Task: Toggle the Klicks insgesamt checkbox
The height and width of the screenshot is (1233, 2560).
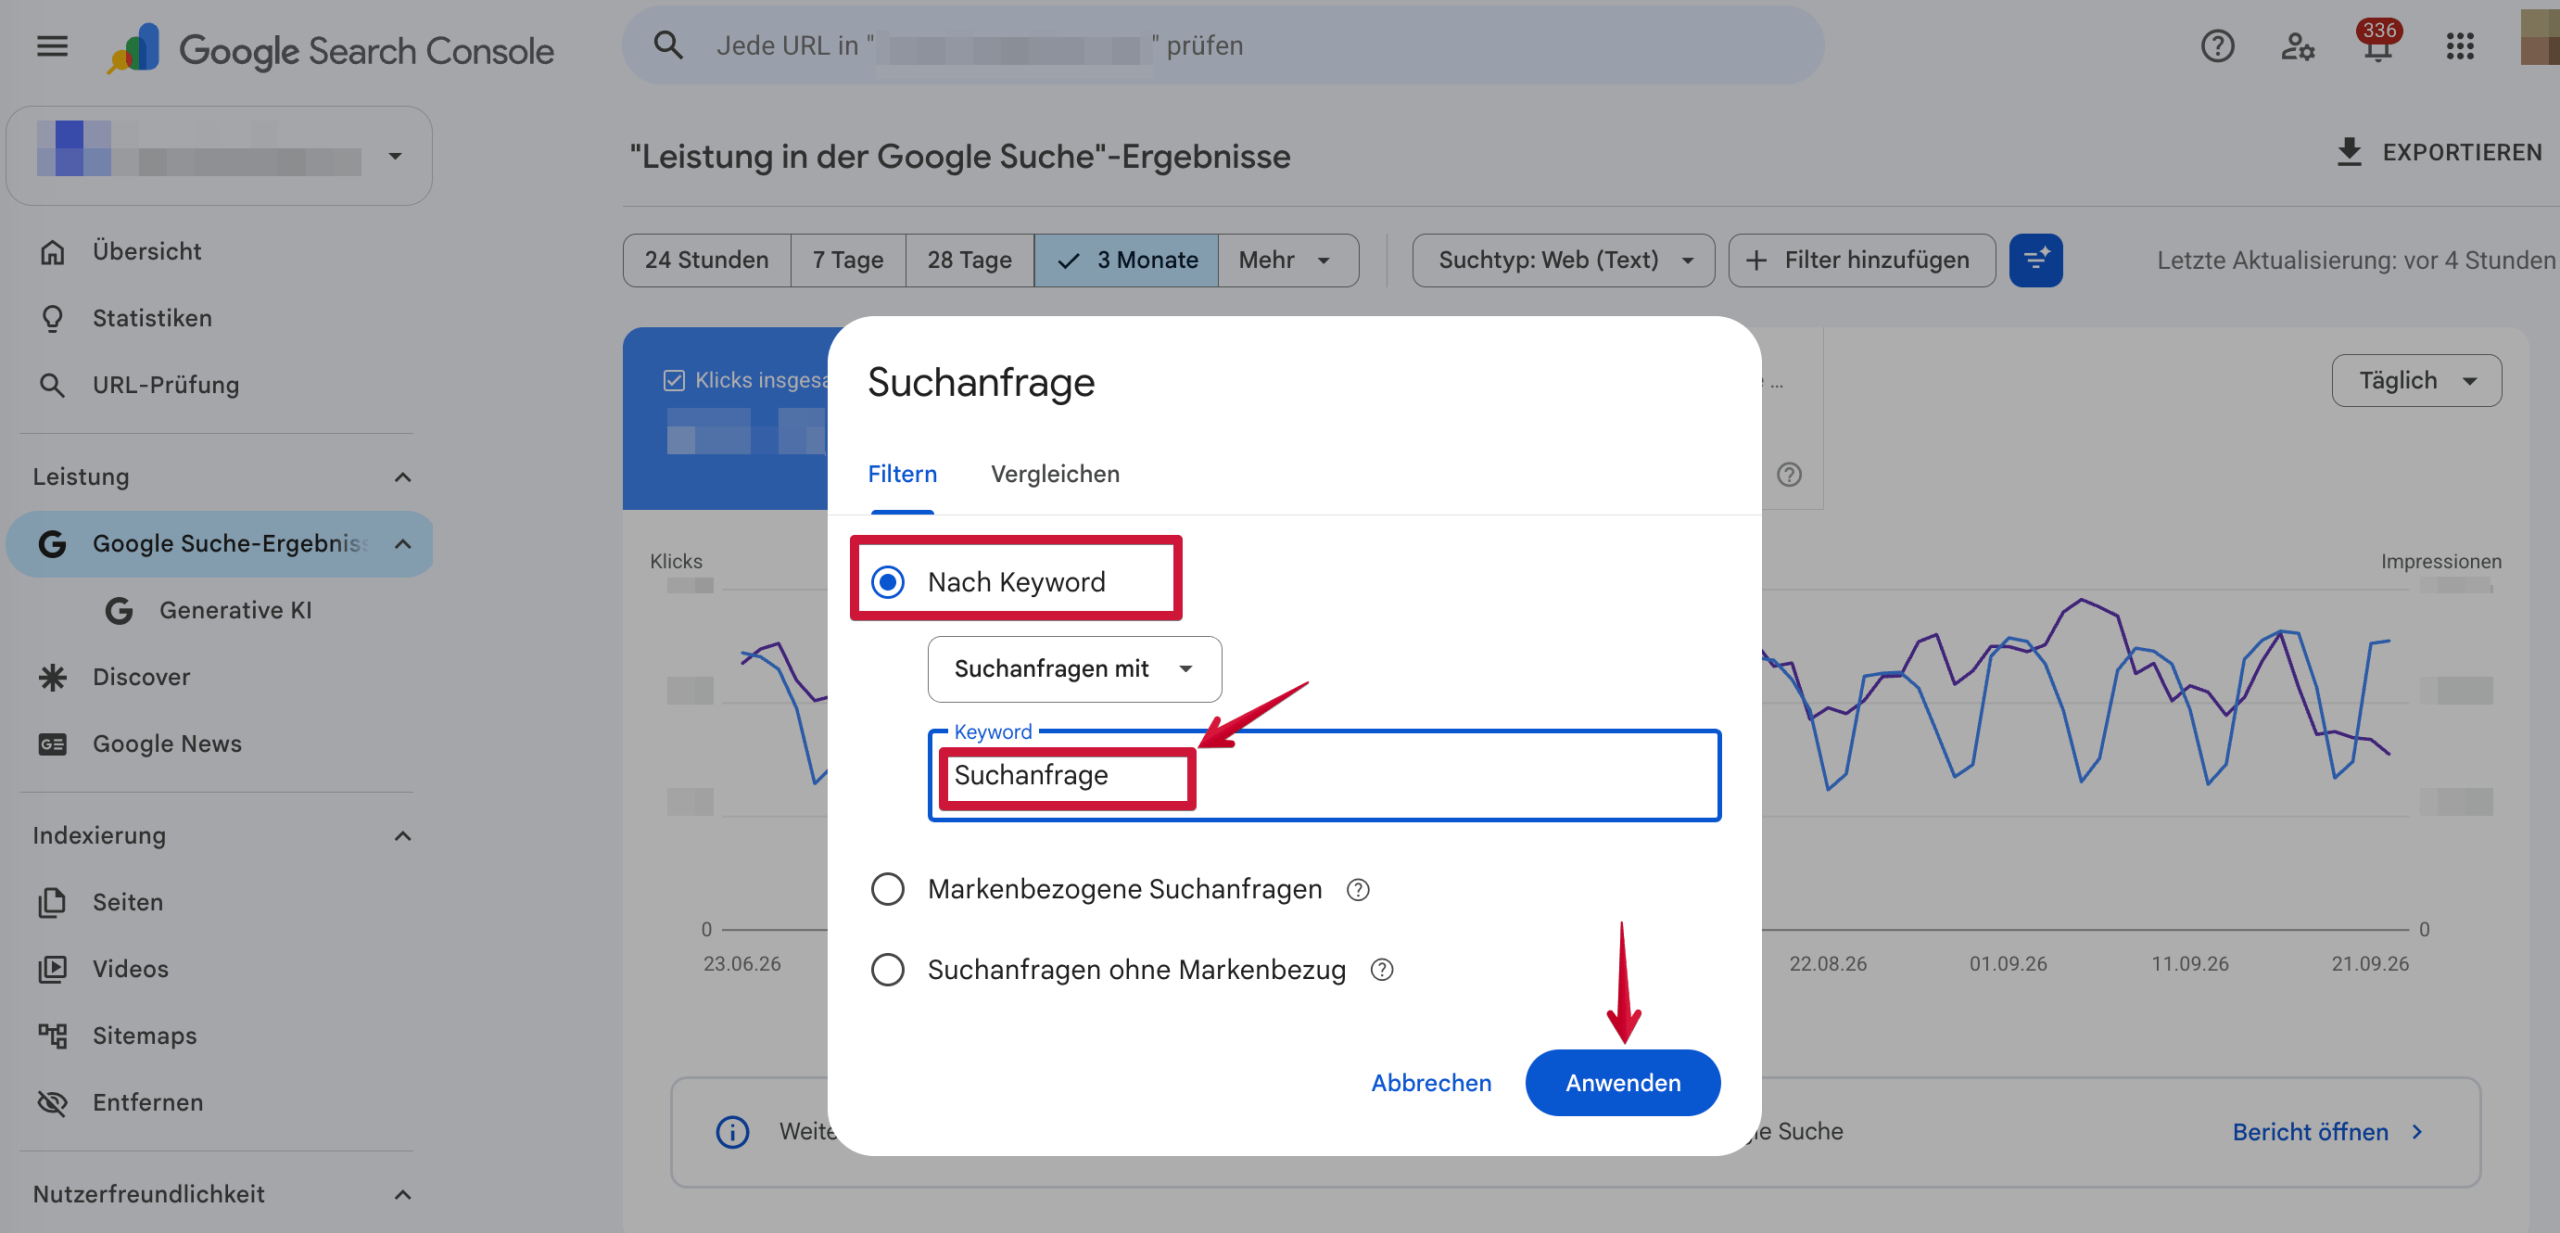Action: (x=674, y=380)
